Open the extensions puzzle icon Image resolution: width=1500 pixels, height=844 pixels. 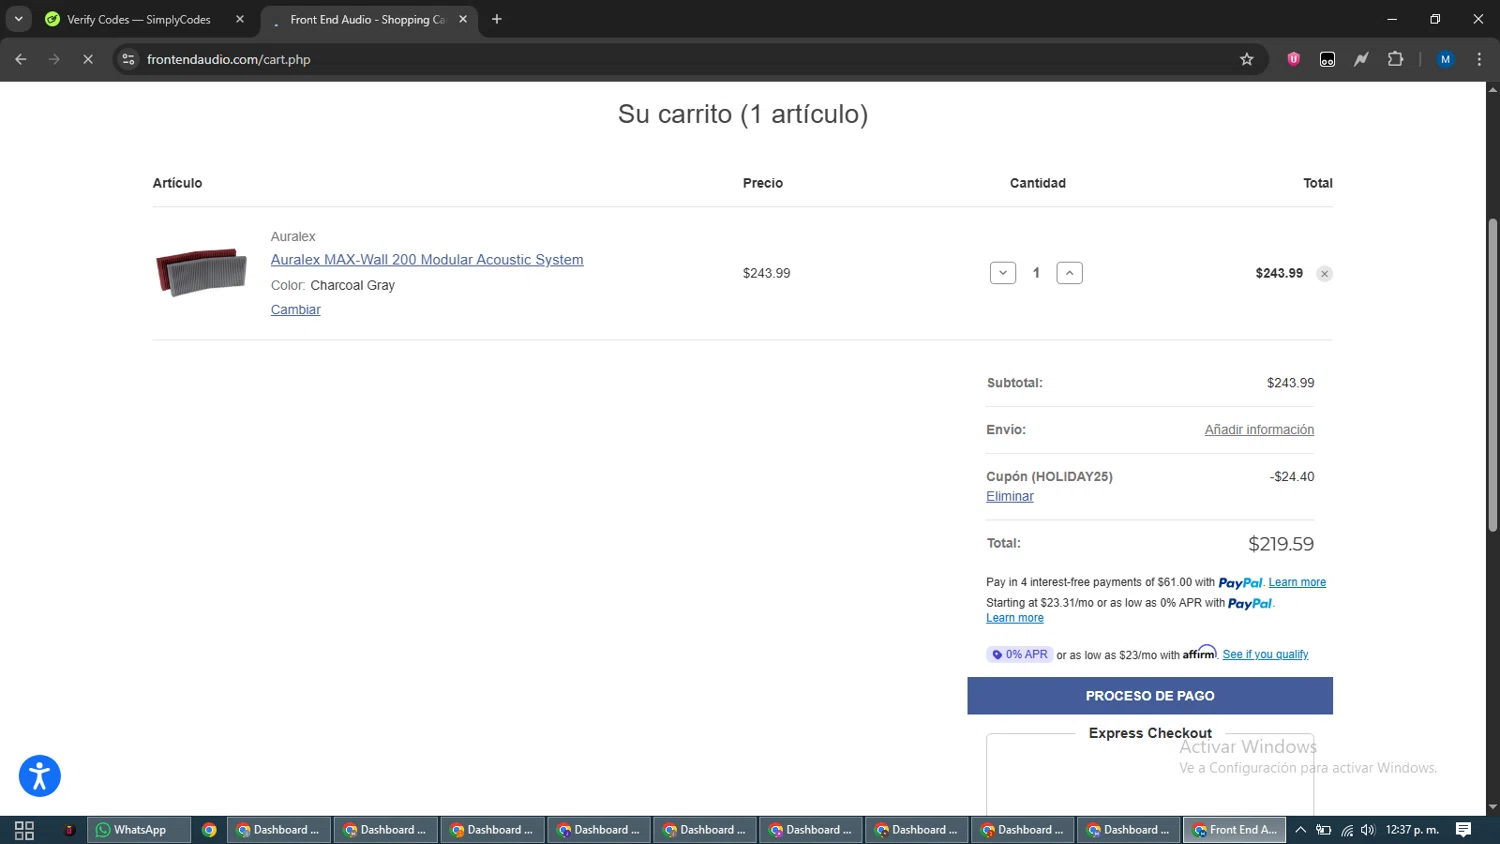(1395, 59)
